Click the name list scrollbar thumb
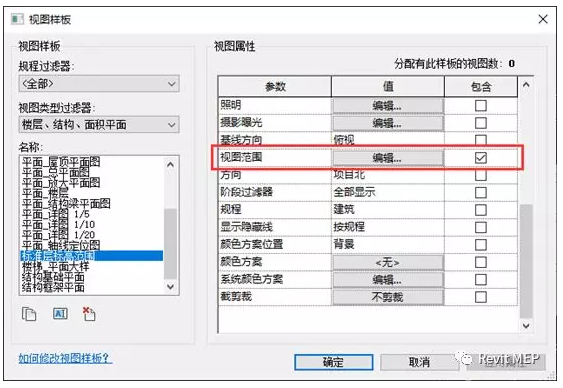The image size is (563, 388). [x=171, y=243]
